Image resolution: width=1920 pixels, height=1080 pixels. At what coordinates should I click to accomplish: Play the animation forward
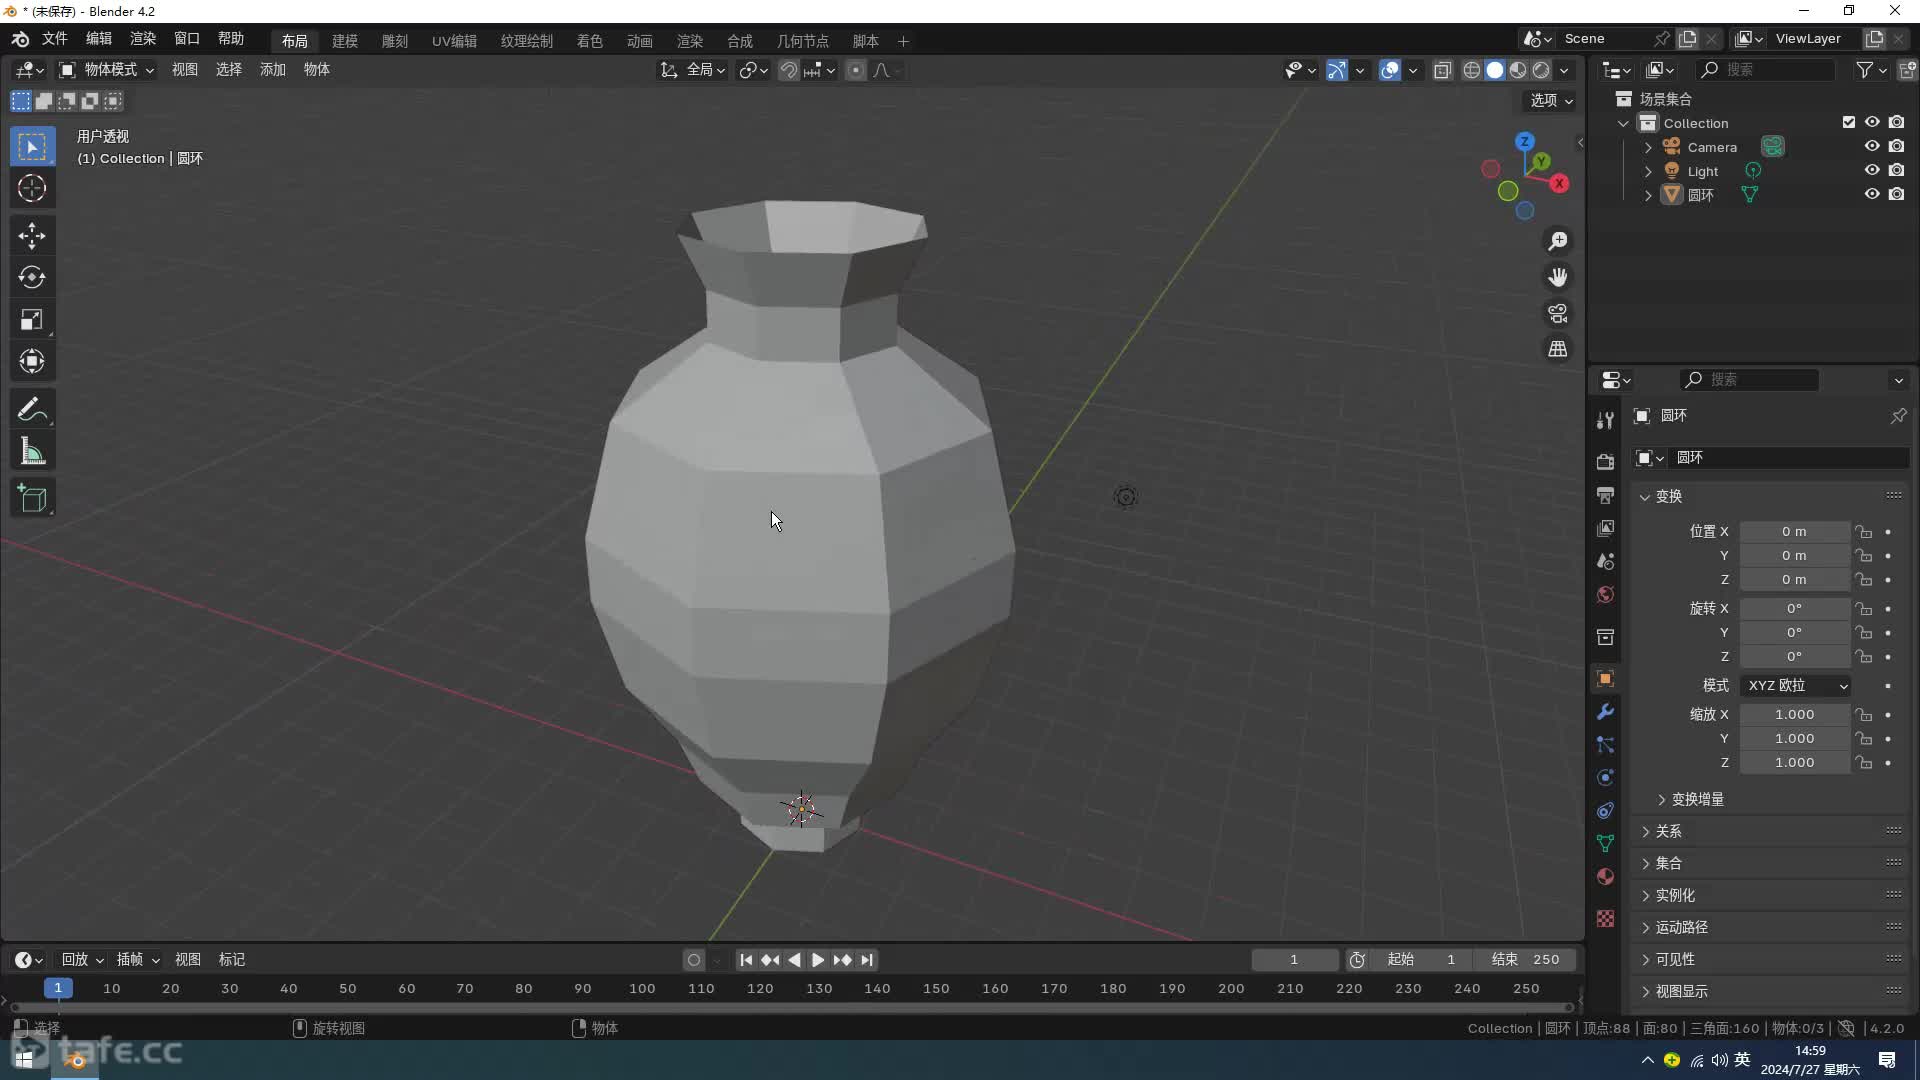click(x=818, y=960)
